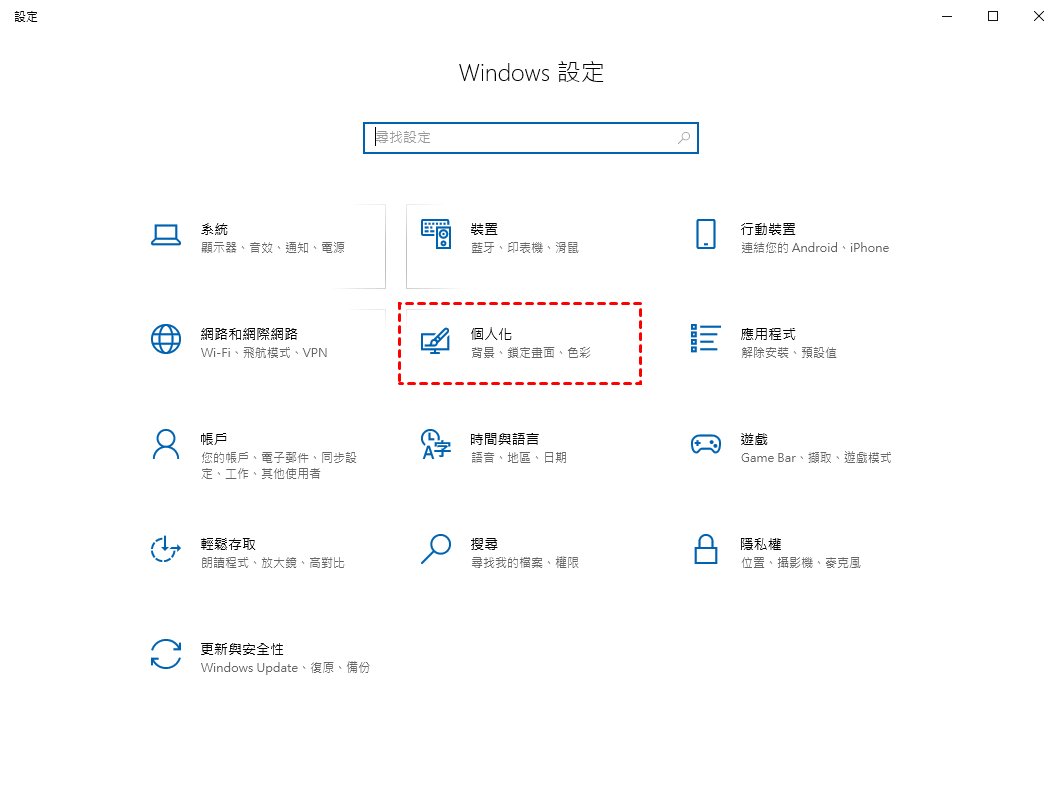1062x808 pixels.
Task: Click the 帳戶 person icon
Action: 166,445
